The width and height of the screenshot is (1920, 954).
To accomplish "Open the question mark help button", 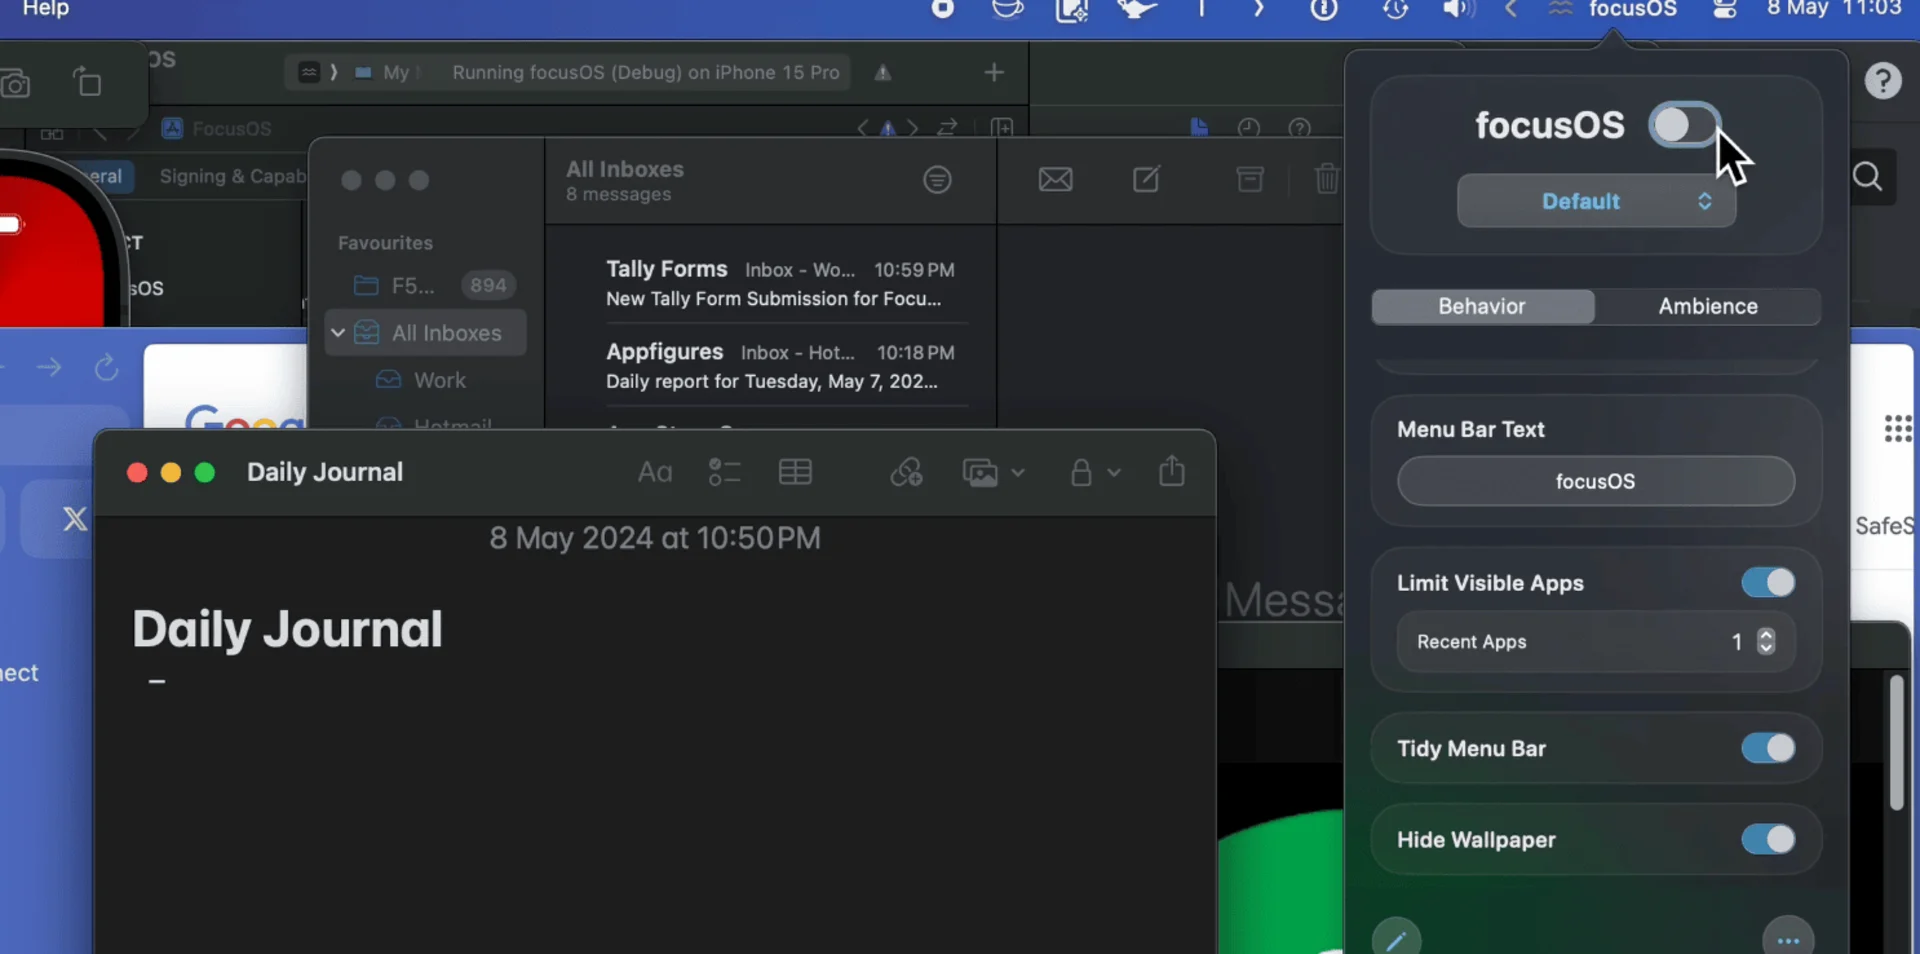I will [1883, 80].
